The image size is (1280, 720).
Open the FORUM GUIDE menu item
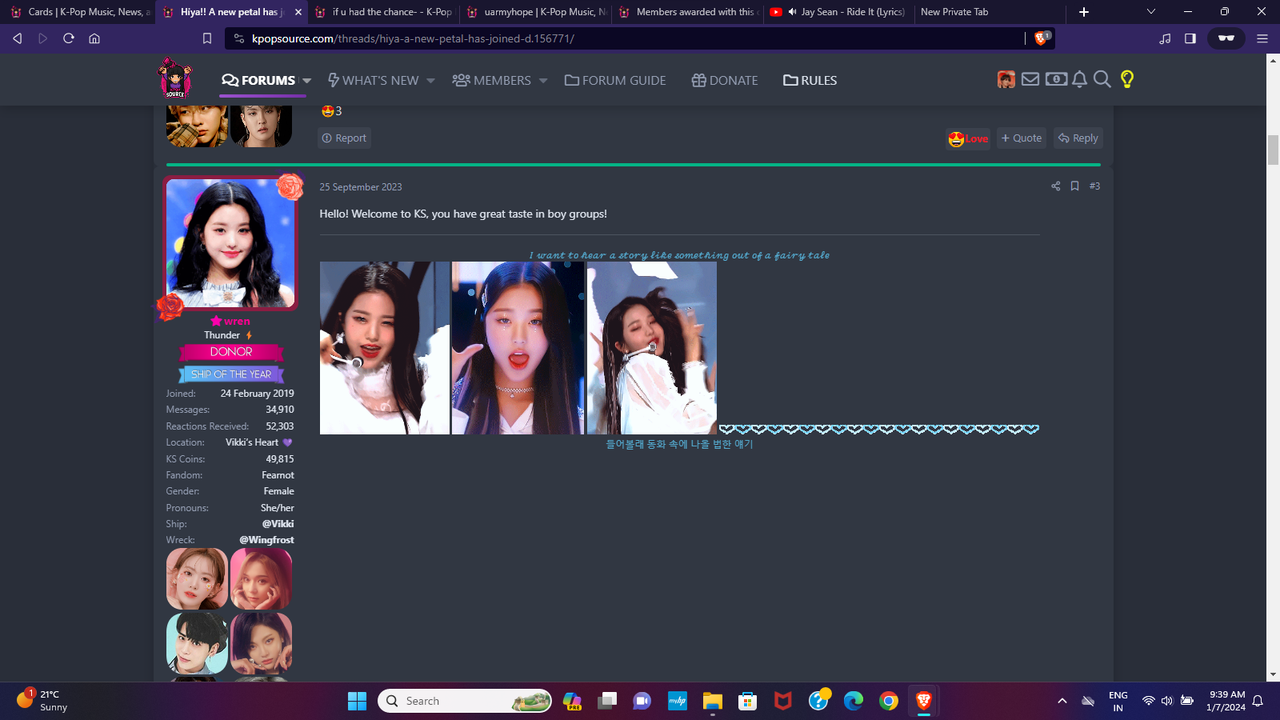point(615,80)
